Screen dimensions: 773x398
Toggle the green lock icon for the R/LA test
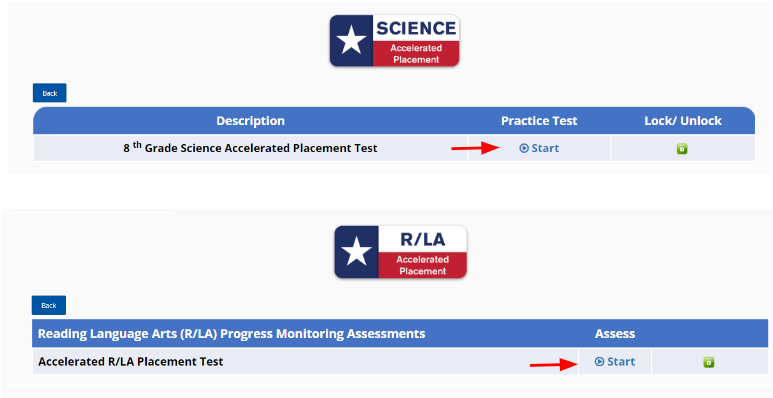[x=708, y=362]
